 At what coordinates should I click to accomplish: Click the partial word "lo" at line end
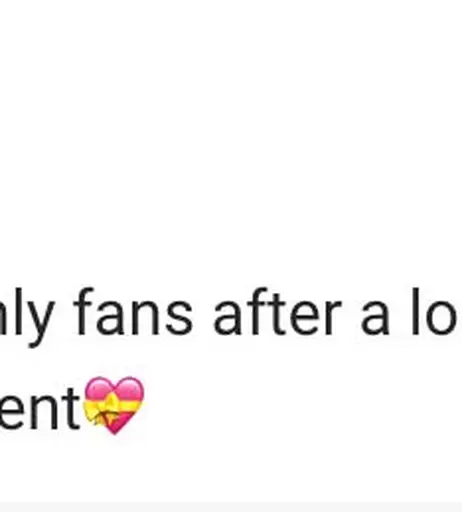pos(434,312)
